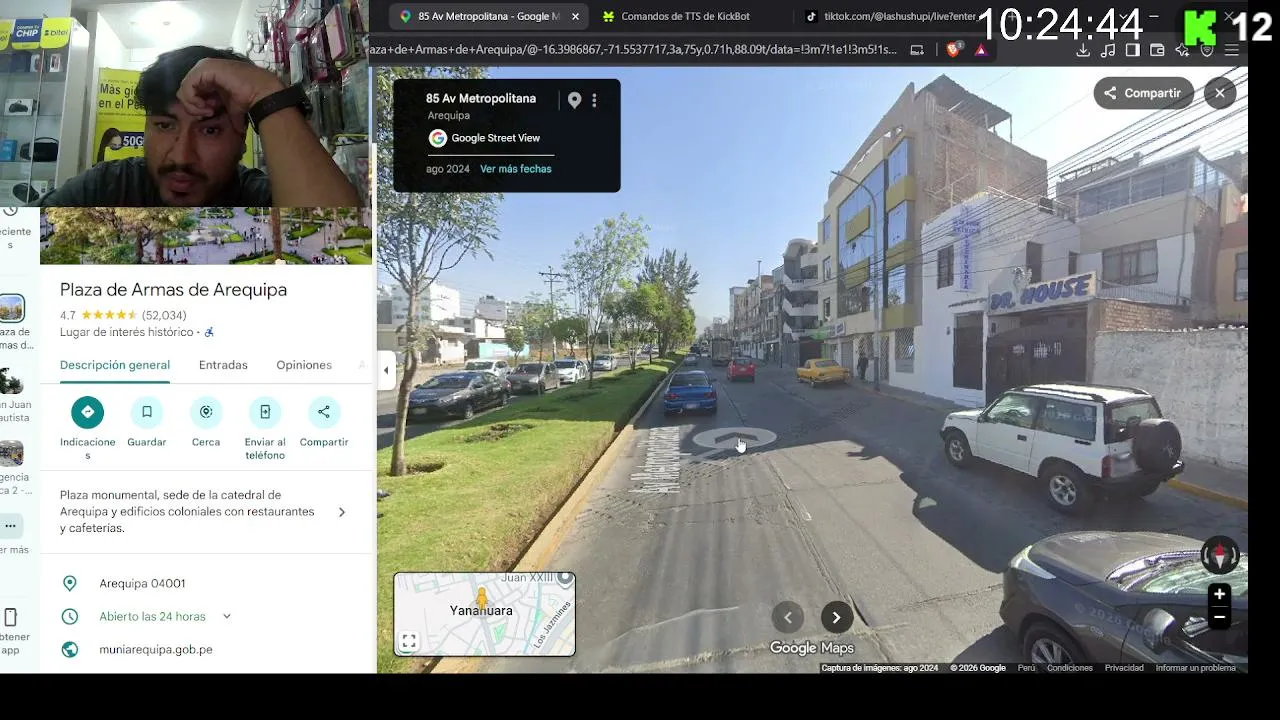This screenshot has height=720, width=1280.
Task: Click the wheelchair accessibility icon
Action: tap(209, 332)
